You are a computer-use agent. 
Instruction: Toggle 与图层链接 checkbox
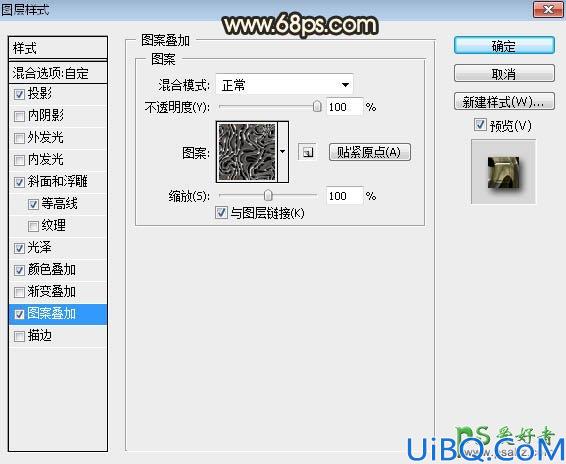pos(221,213)
